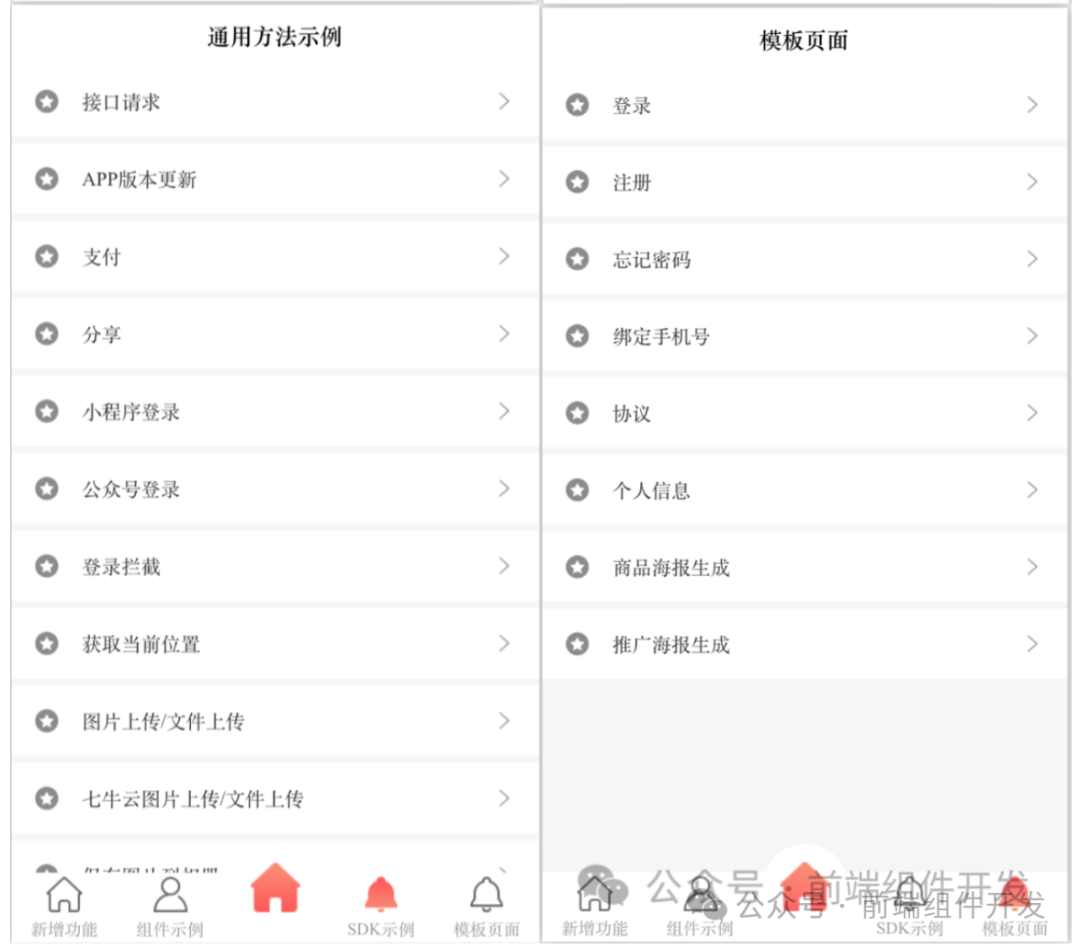Screen dimensions: 1080x948
Task: Select the 分享 list label
Action: tap(102, 335)
